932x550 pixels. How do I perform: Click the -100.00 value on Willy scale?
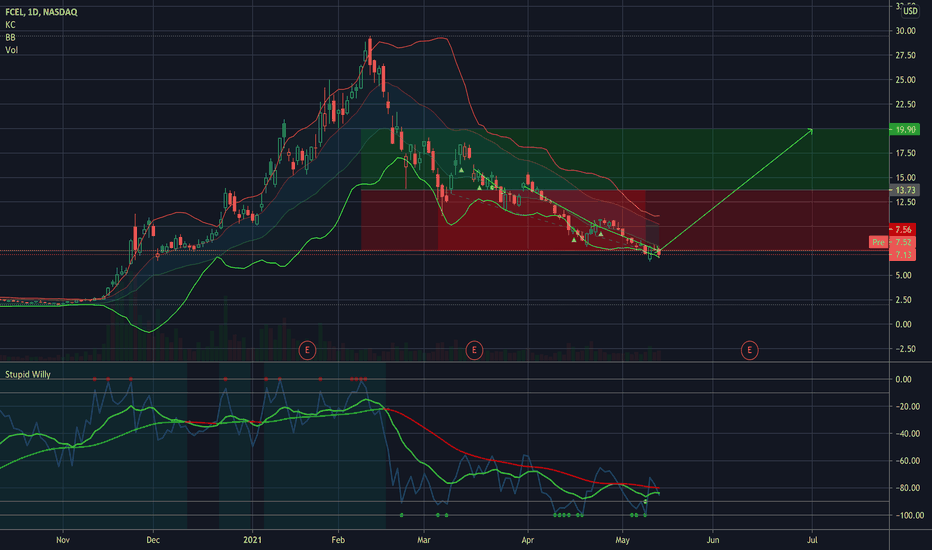(909, 516)
